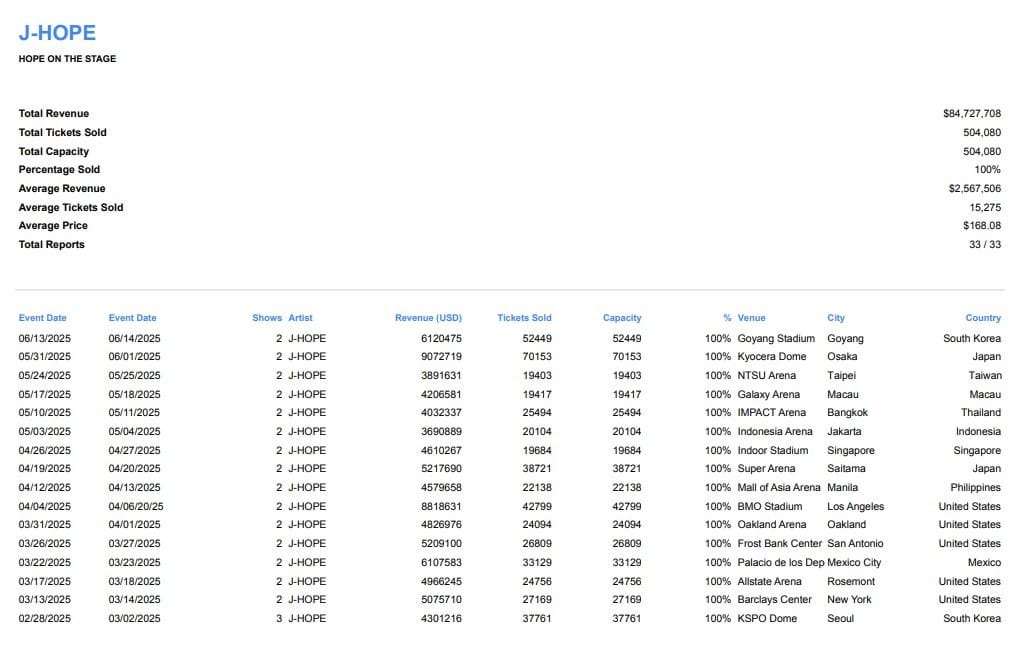This screenshot has height=660, width=1033.
Task: Click the Los Angeles city cell
Action: (856, 507)
